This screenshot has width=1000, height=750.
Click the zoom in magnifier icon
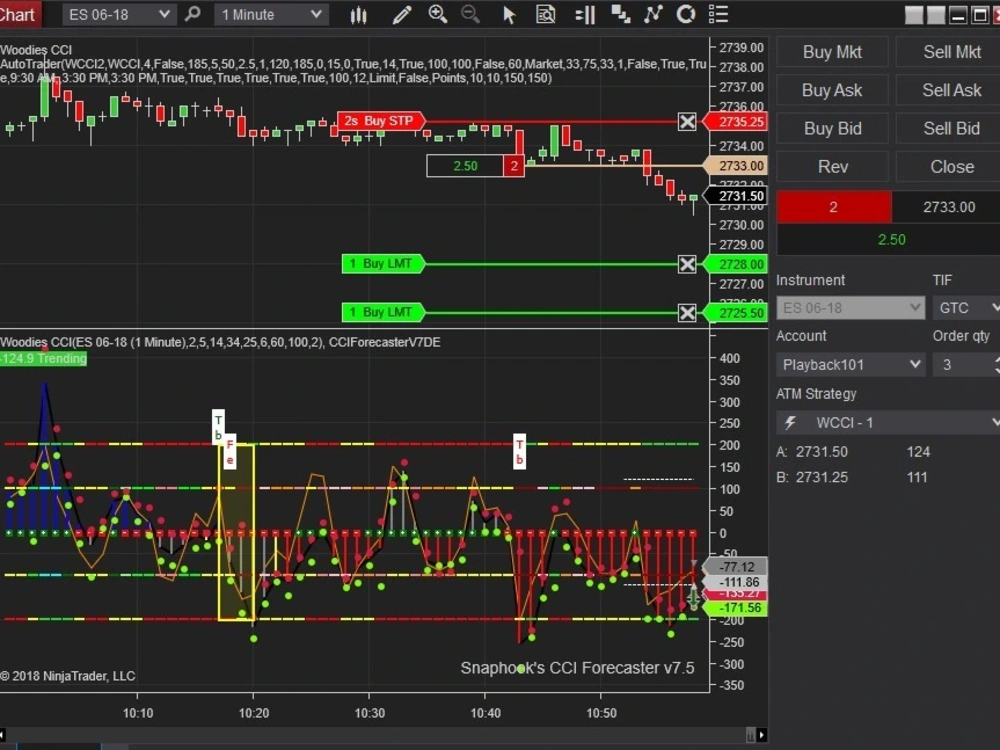(x=438, y=14)
